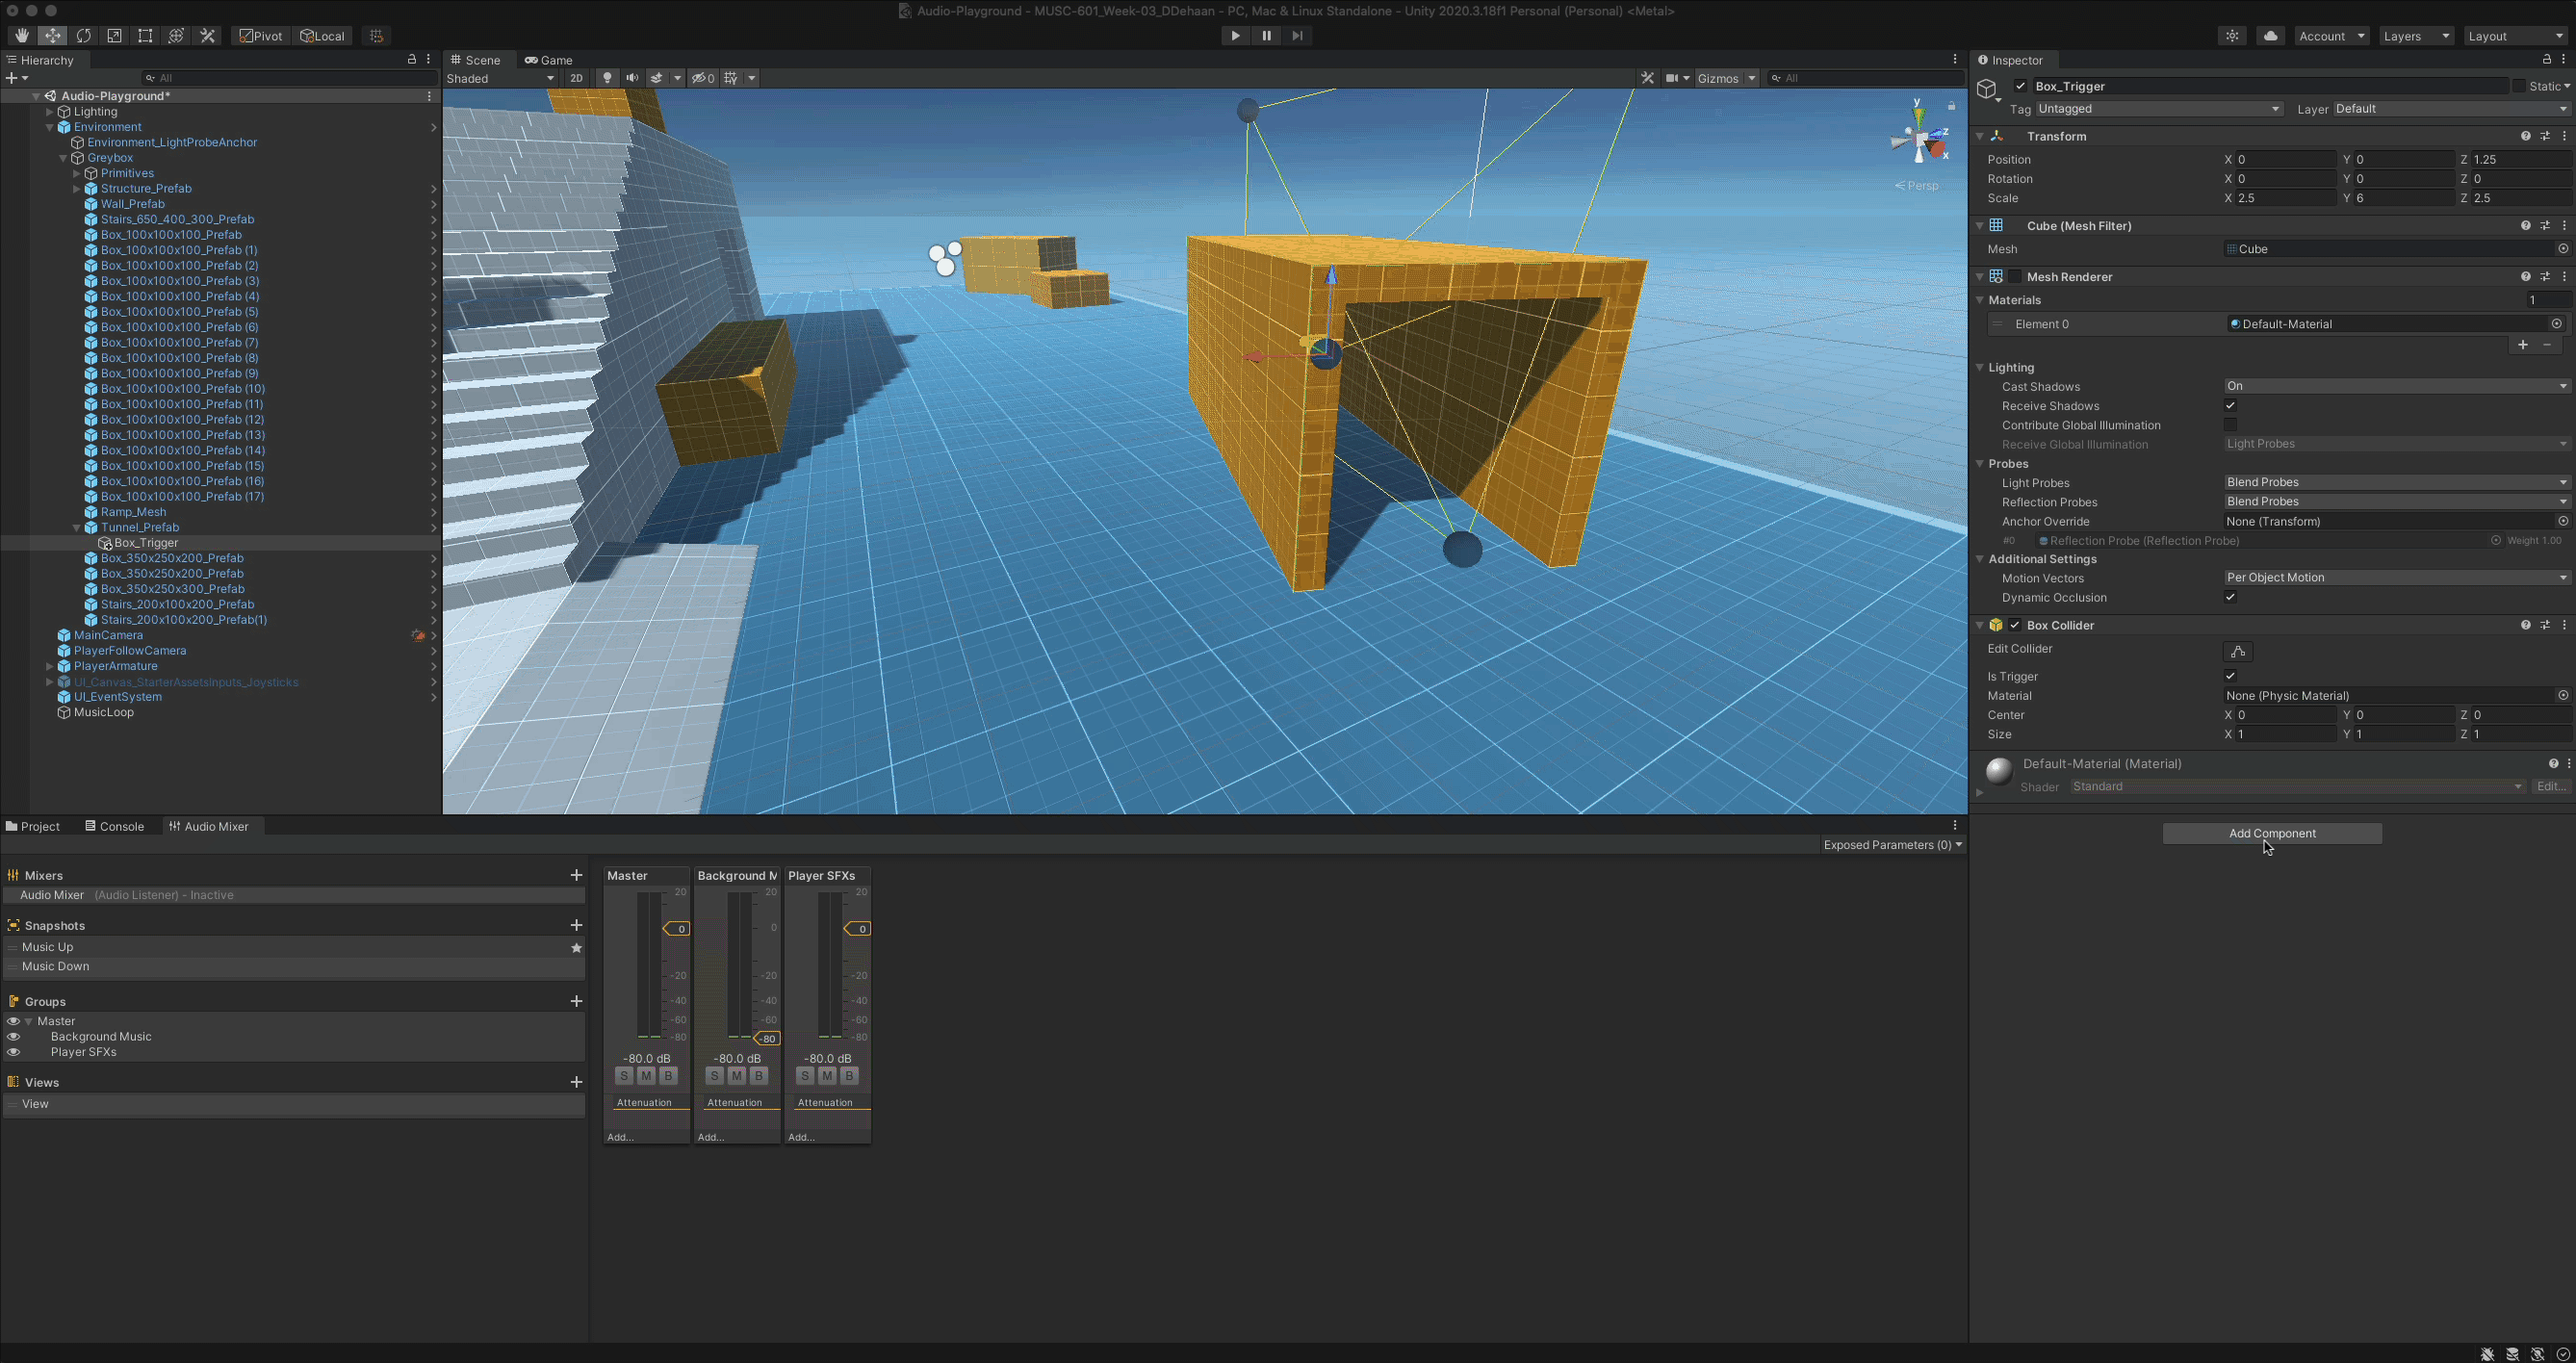Select the Hand tool in toolbar
Viewport: 2576px width, 1363px height.
[21, 36]
